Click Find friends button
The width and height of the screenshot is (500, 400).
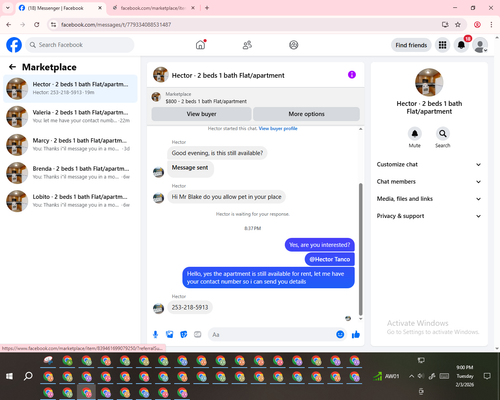(x=411, y=45)
